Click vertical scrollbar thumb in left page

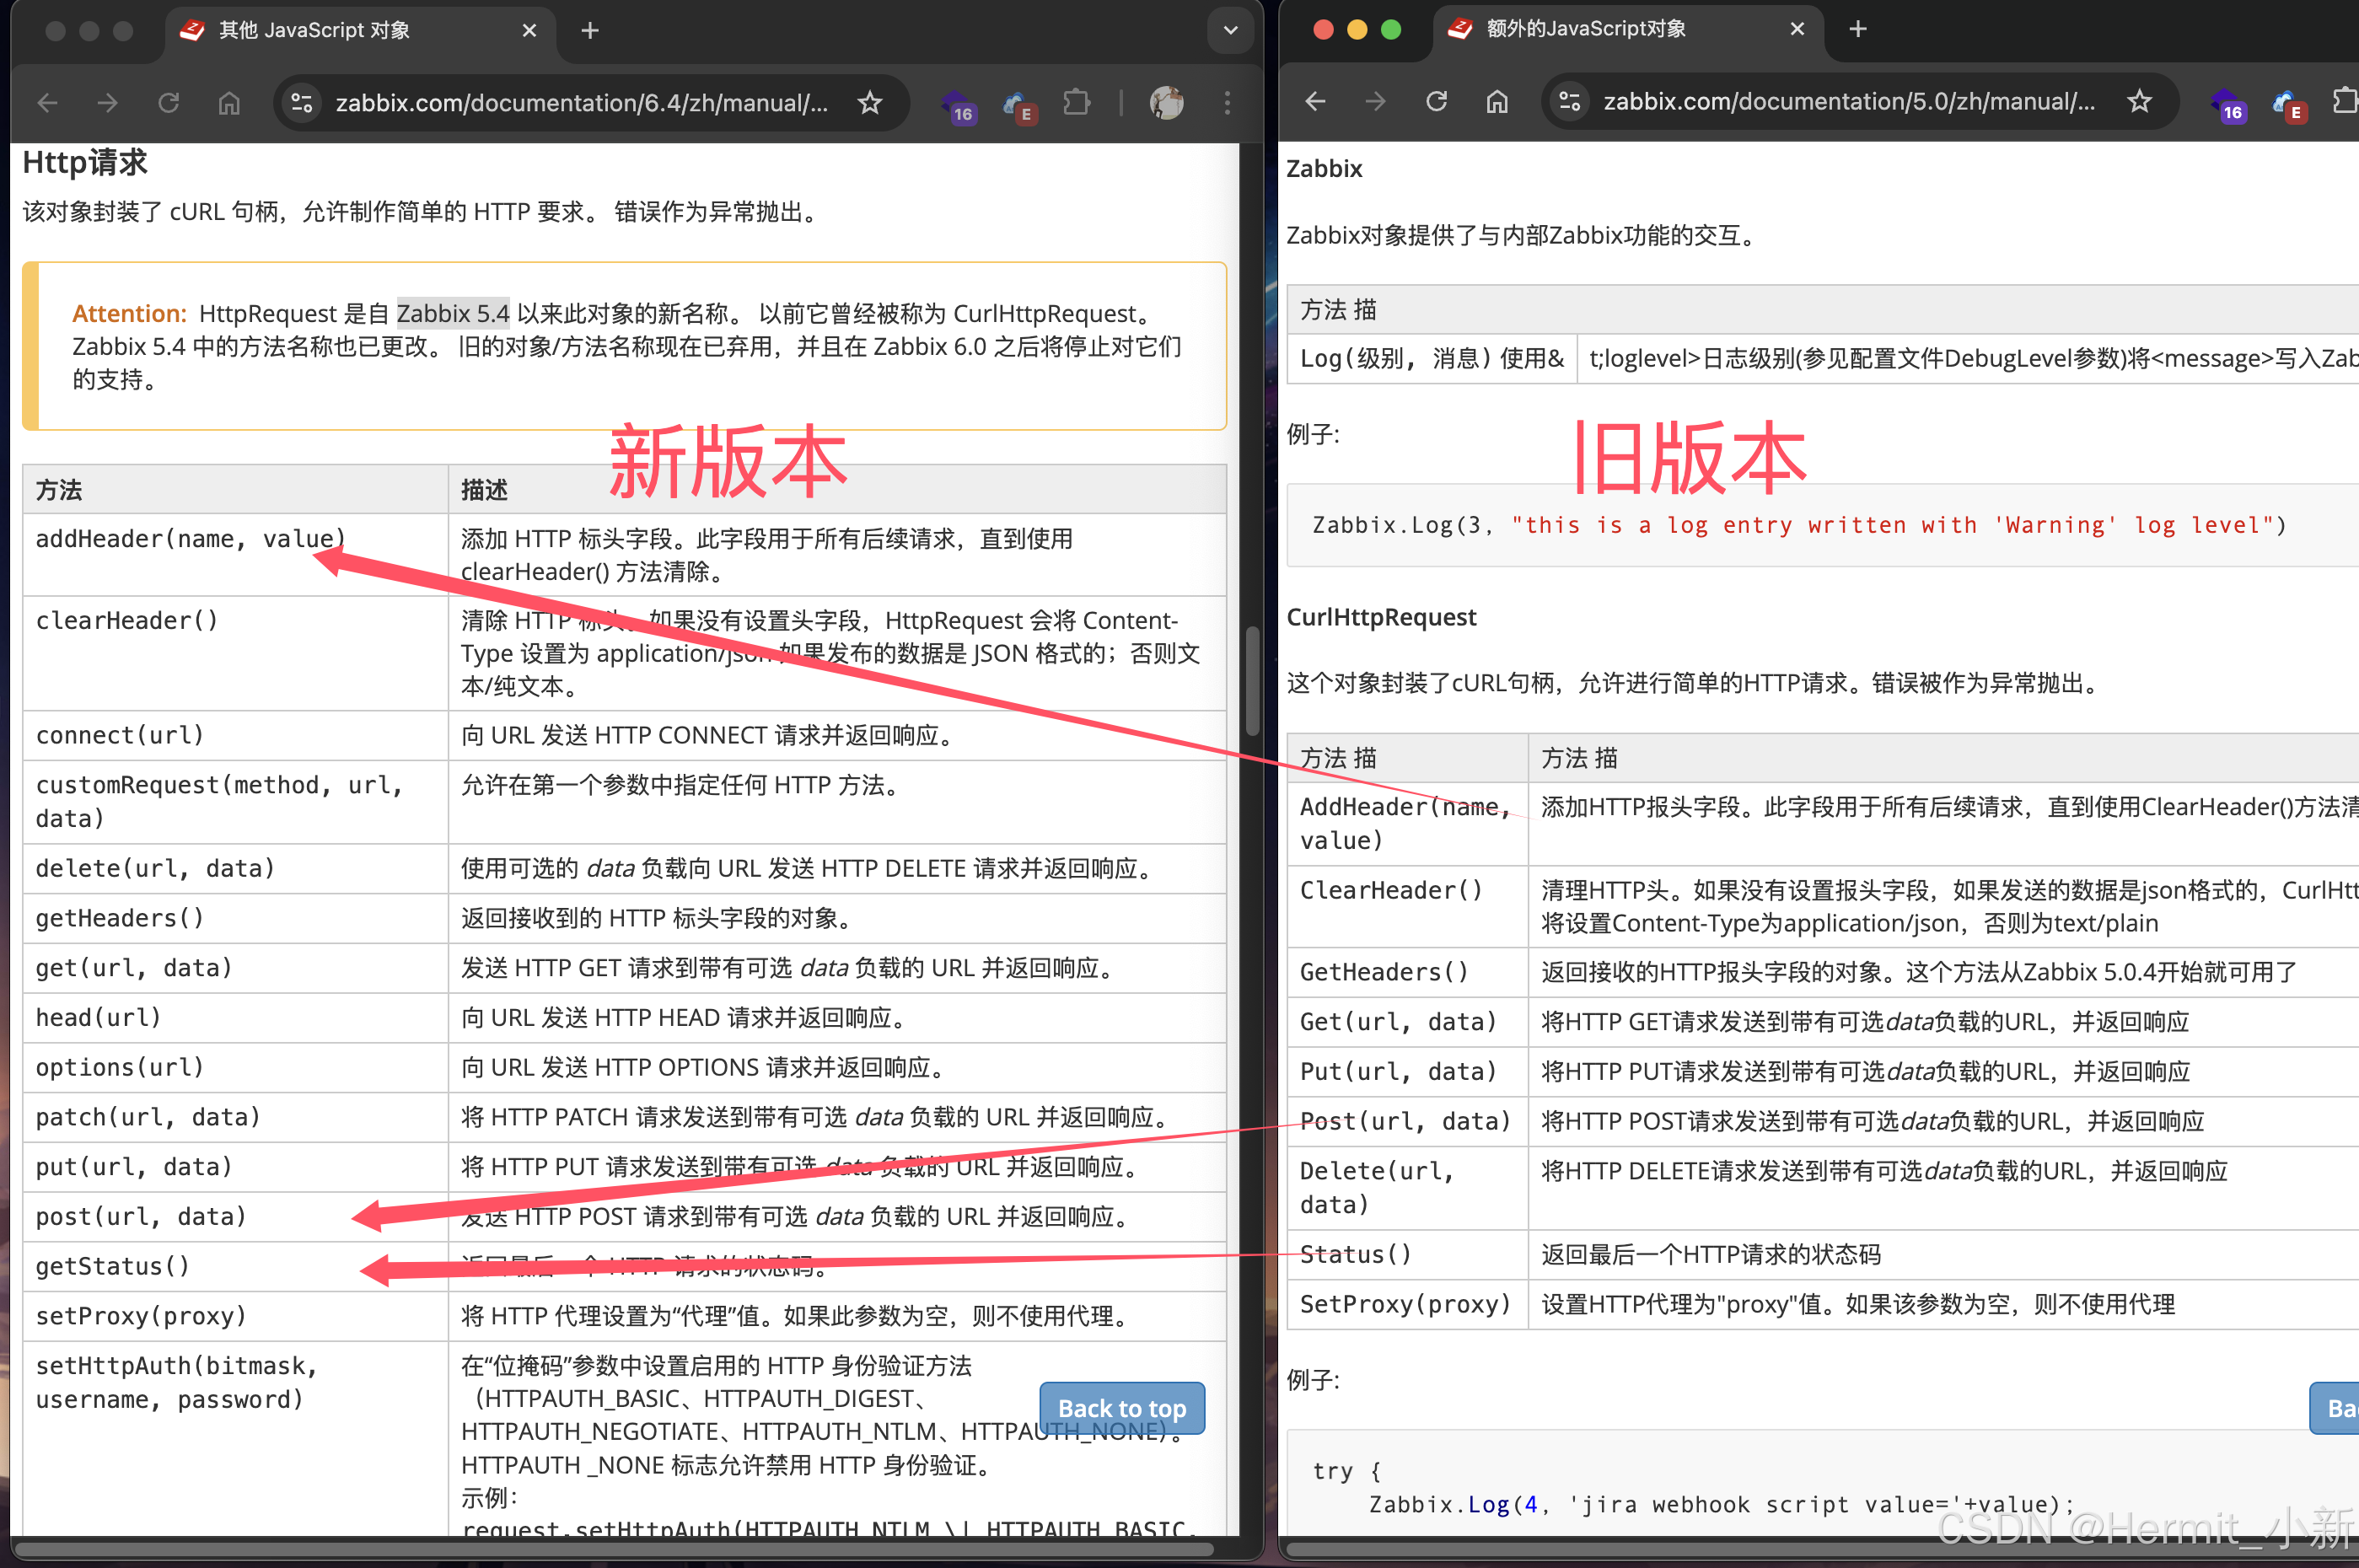click(1251, 680)
